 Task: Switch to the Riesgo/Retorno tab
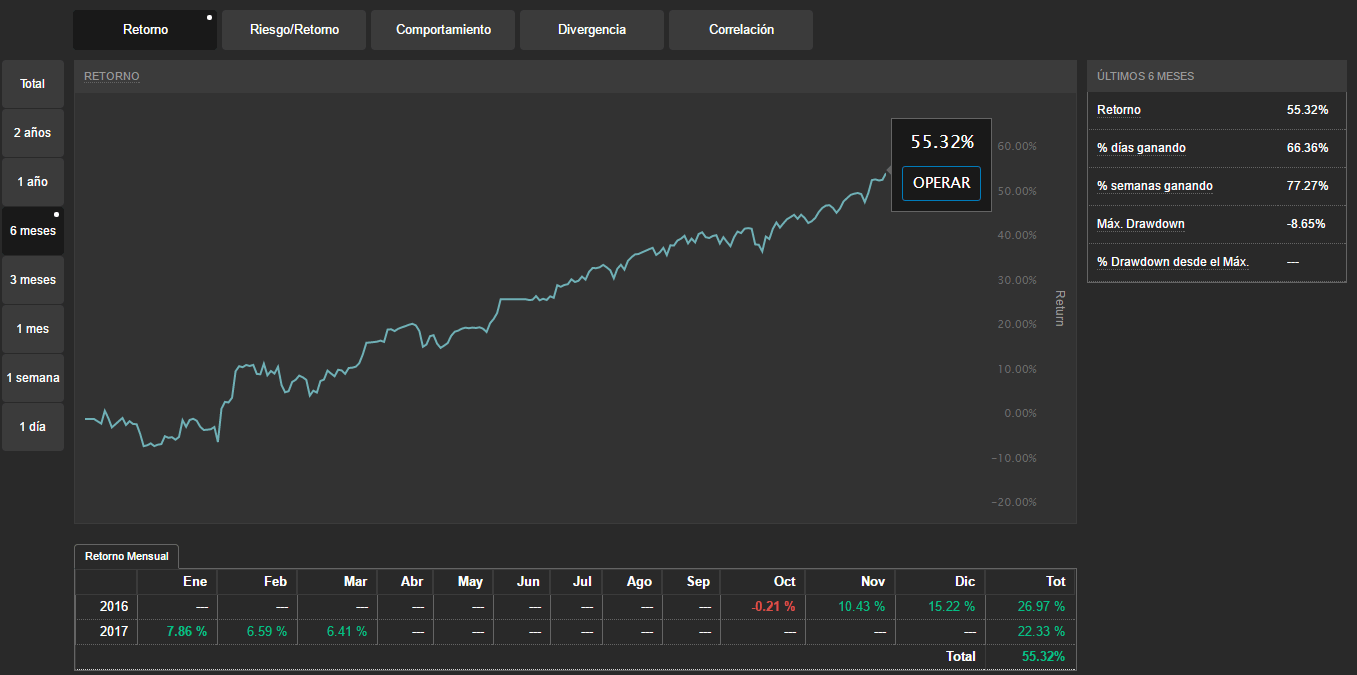point(294,30)
